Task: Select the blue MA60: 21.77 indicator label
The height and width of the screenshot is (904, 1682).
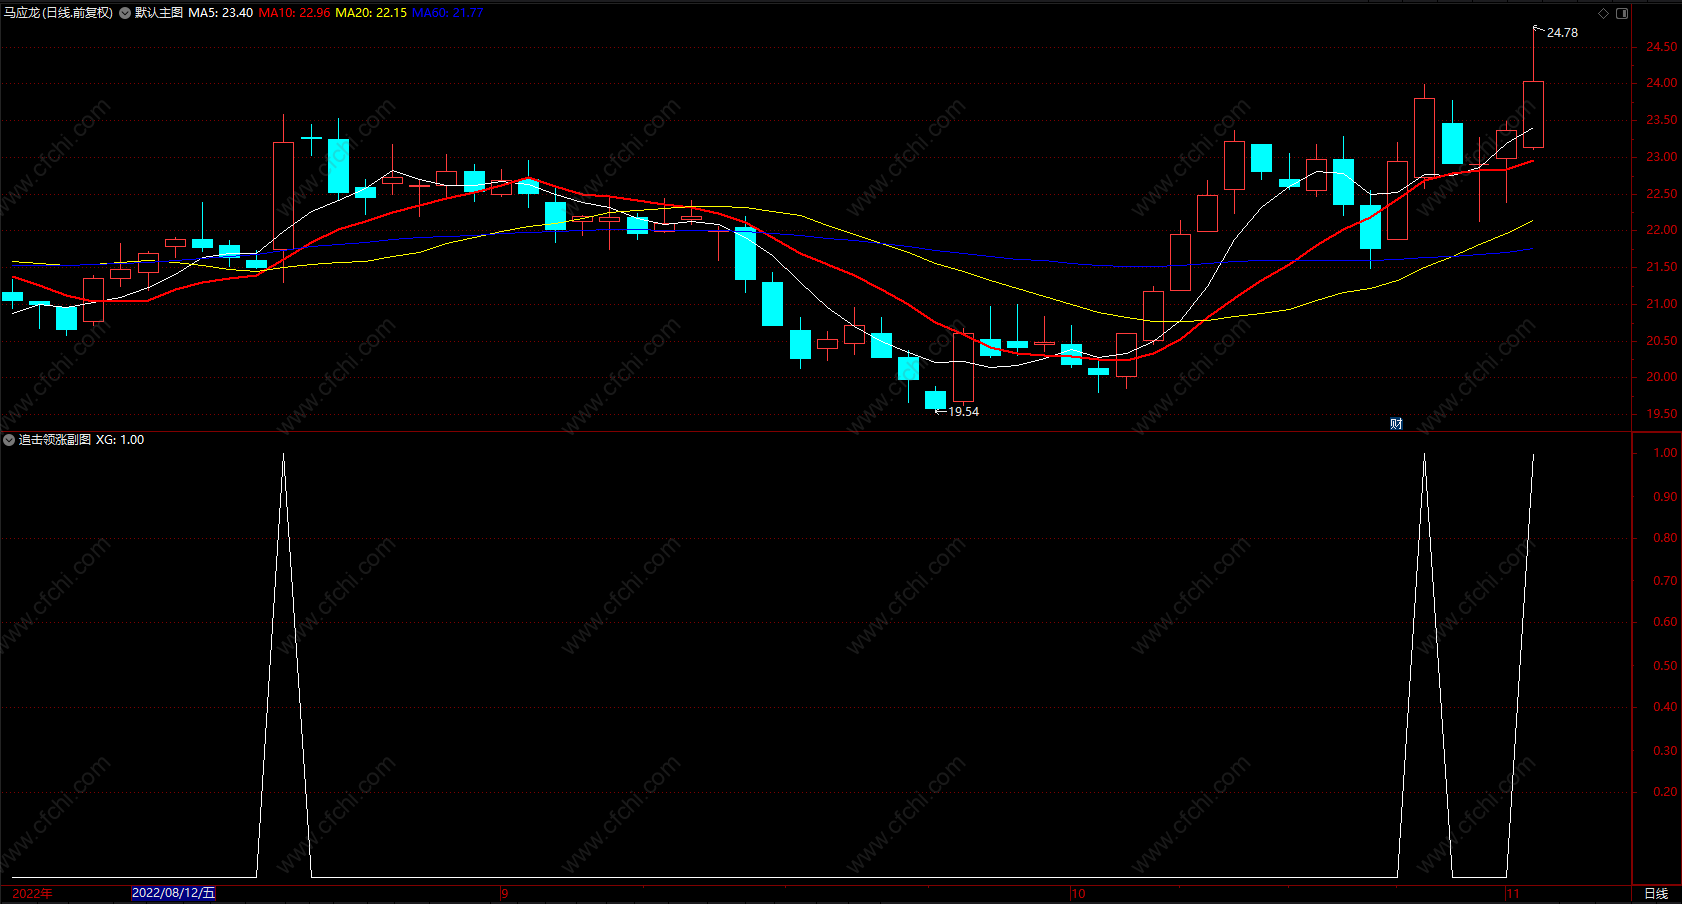Action: 448,13
